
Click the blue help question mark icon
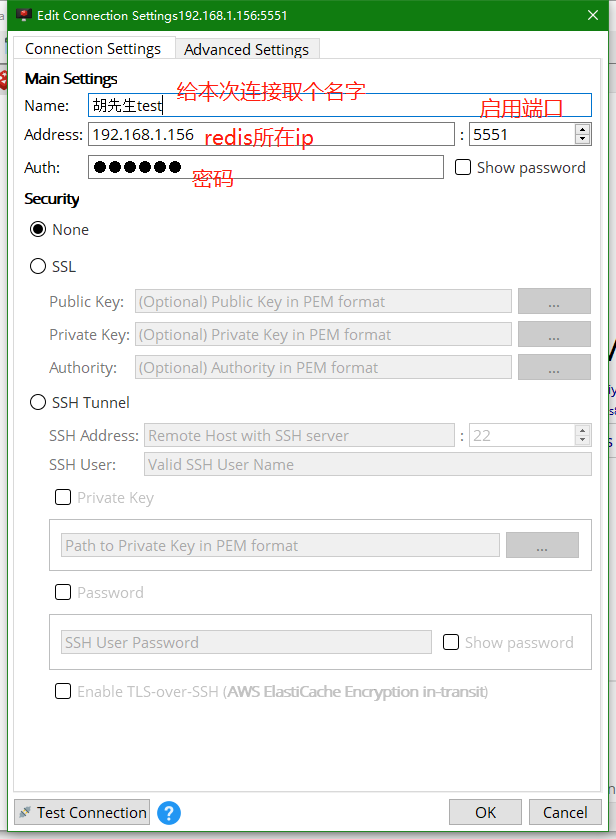pos(169,813)
